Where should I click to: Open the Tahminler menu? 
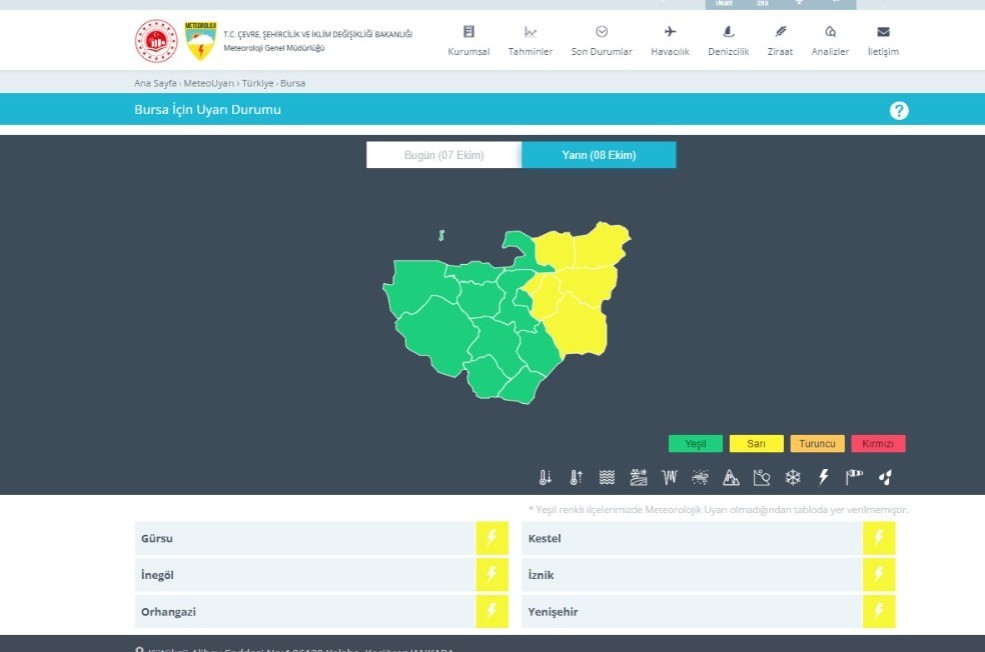(x=530, y=41)
